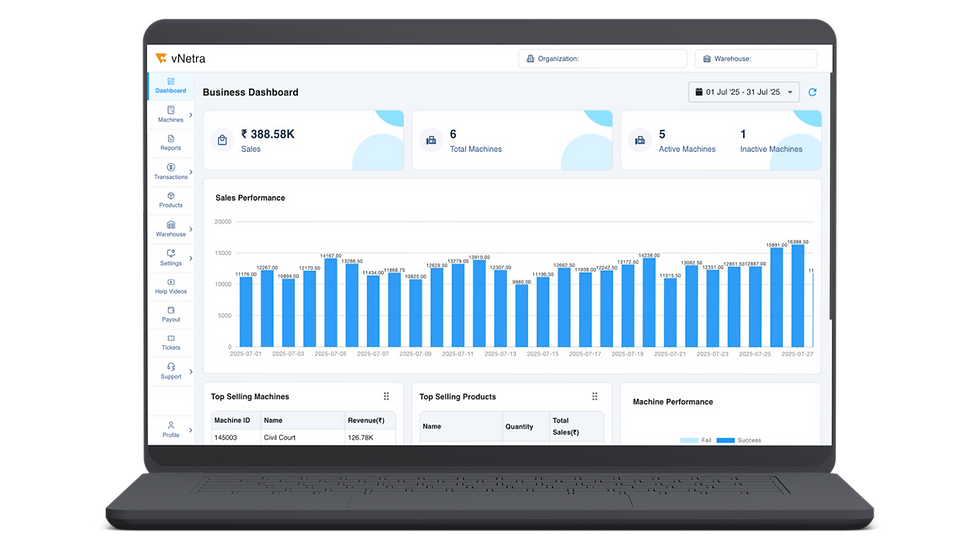Open the Machines sidebar icon
Viewport: 980px width, 551px height.
pos(171,110)
